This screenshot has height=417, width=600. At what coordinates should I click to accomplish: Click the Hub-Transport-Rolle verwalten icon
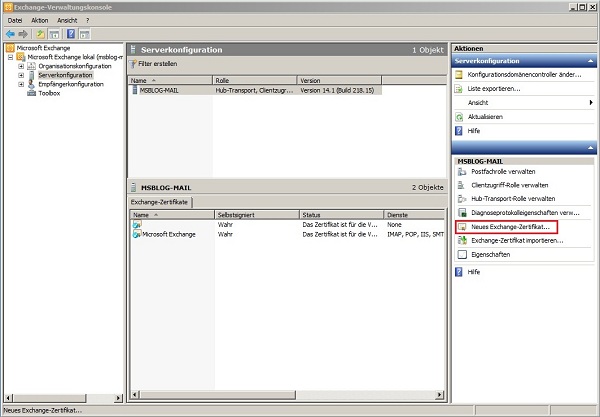[x=462, y=199]
